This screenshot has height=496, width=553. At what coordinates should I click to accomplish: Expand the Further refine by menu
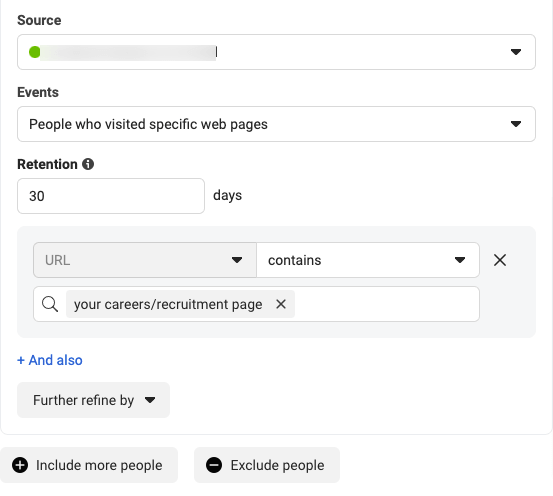[x=93, y=400]
